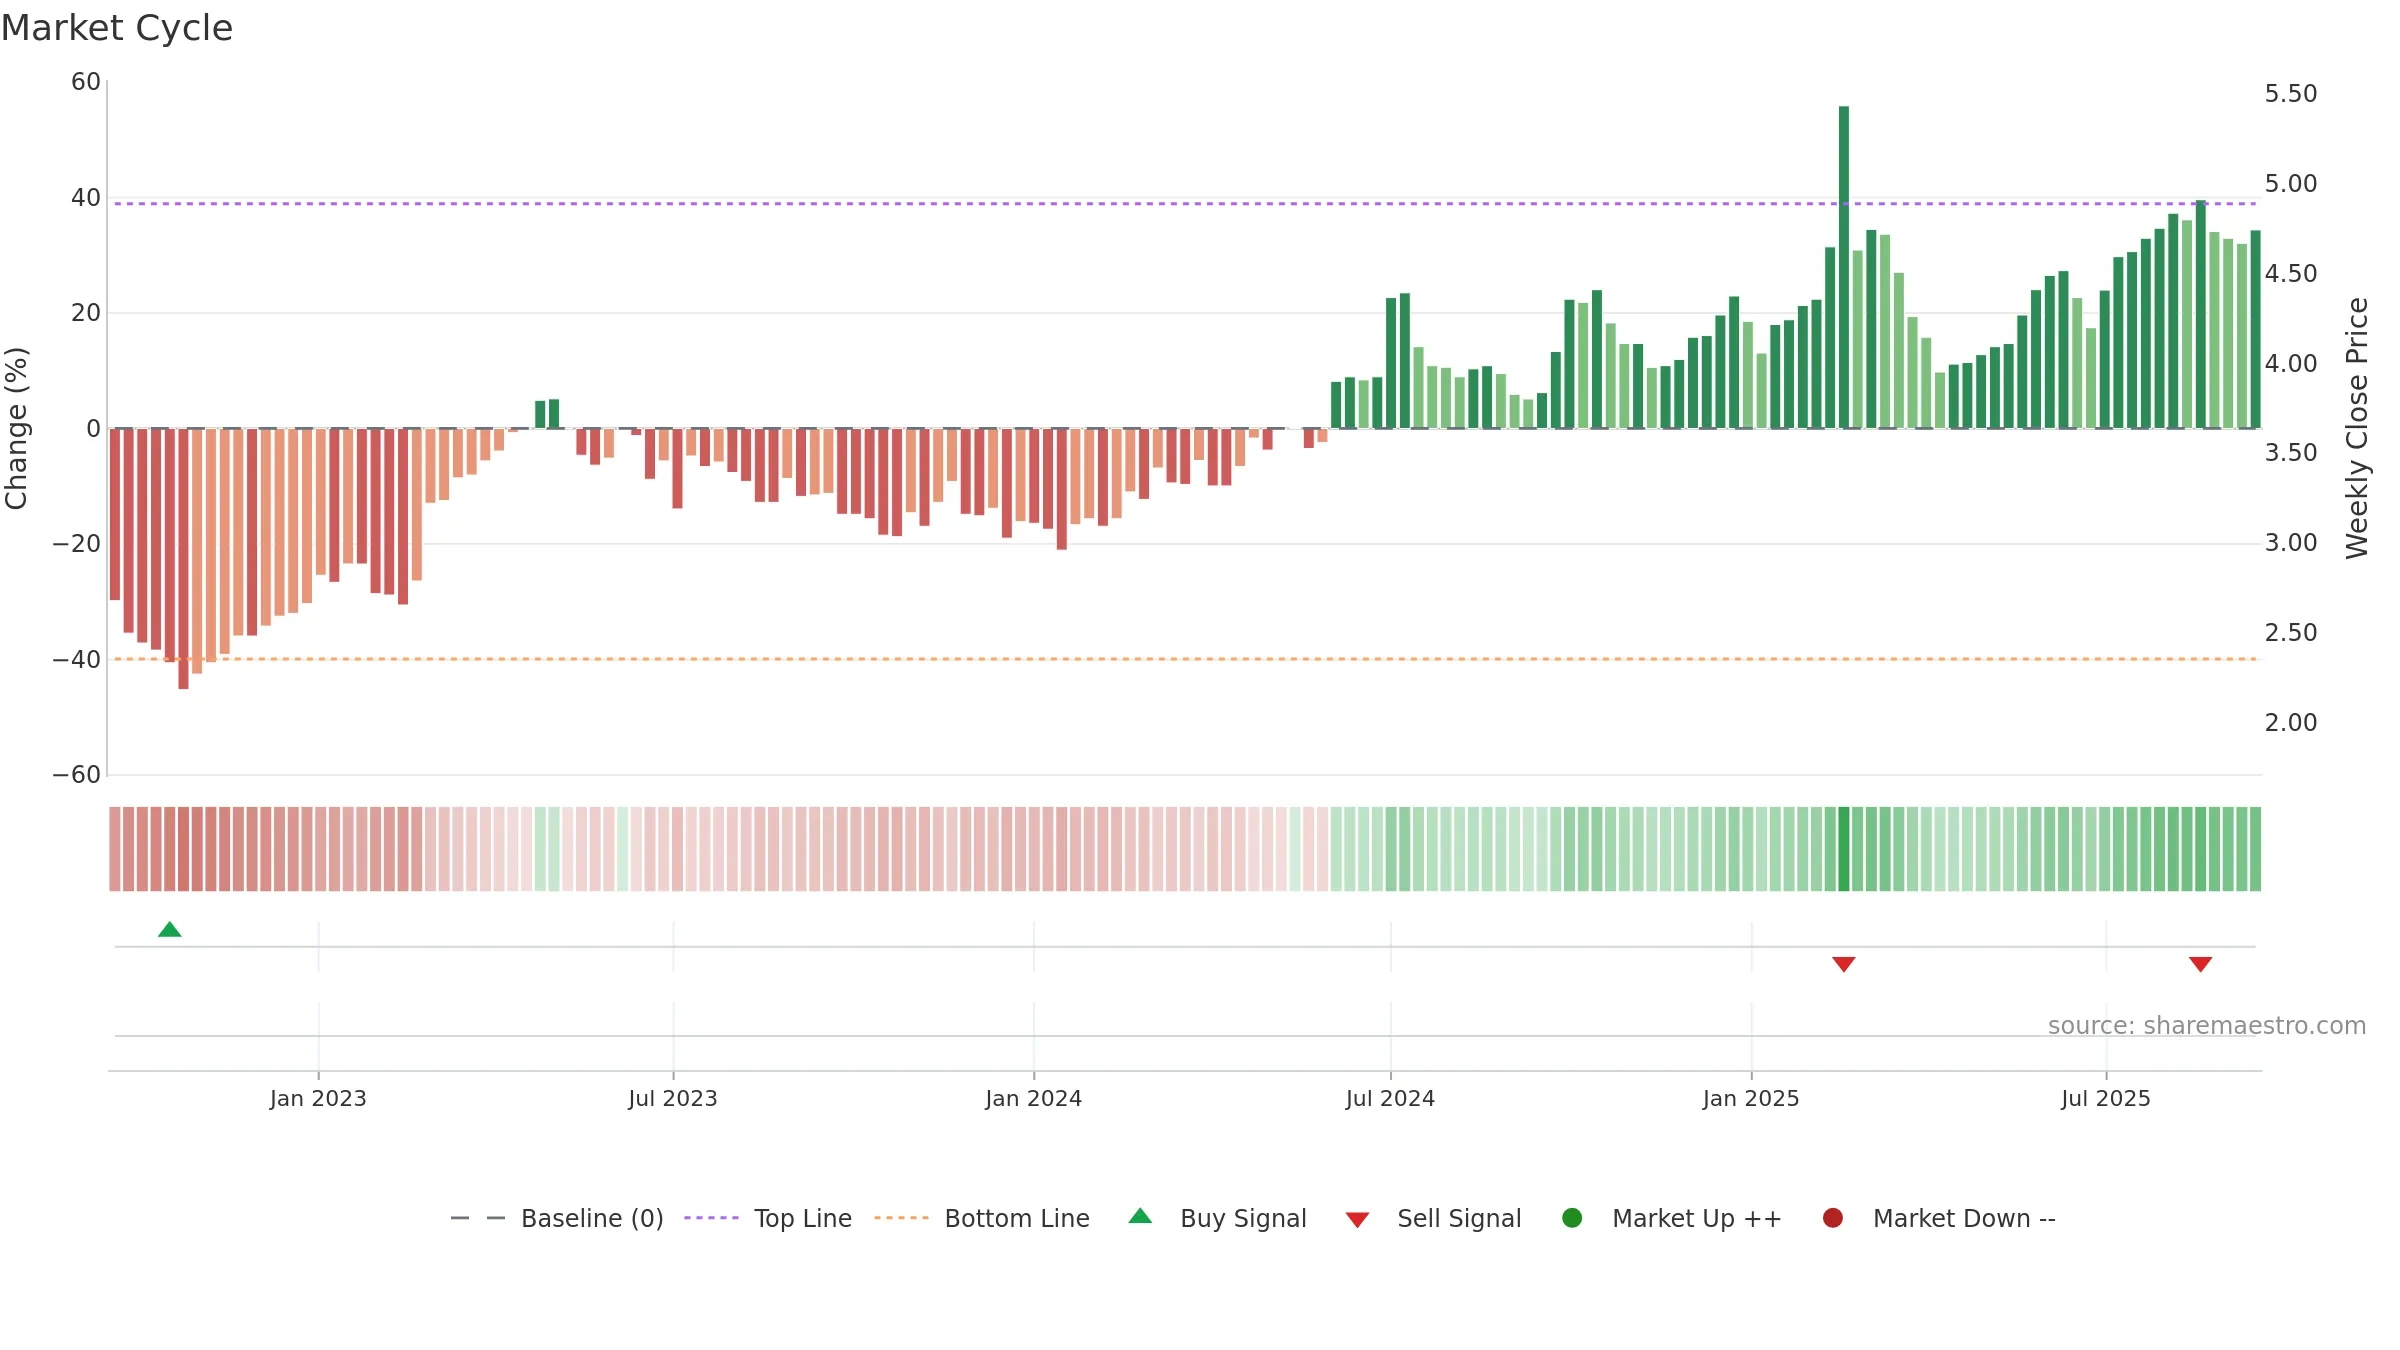
Task: Click the 60 change axis value
Action: 86,82
